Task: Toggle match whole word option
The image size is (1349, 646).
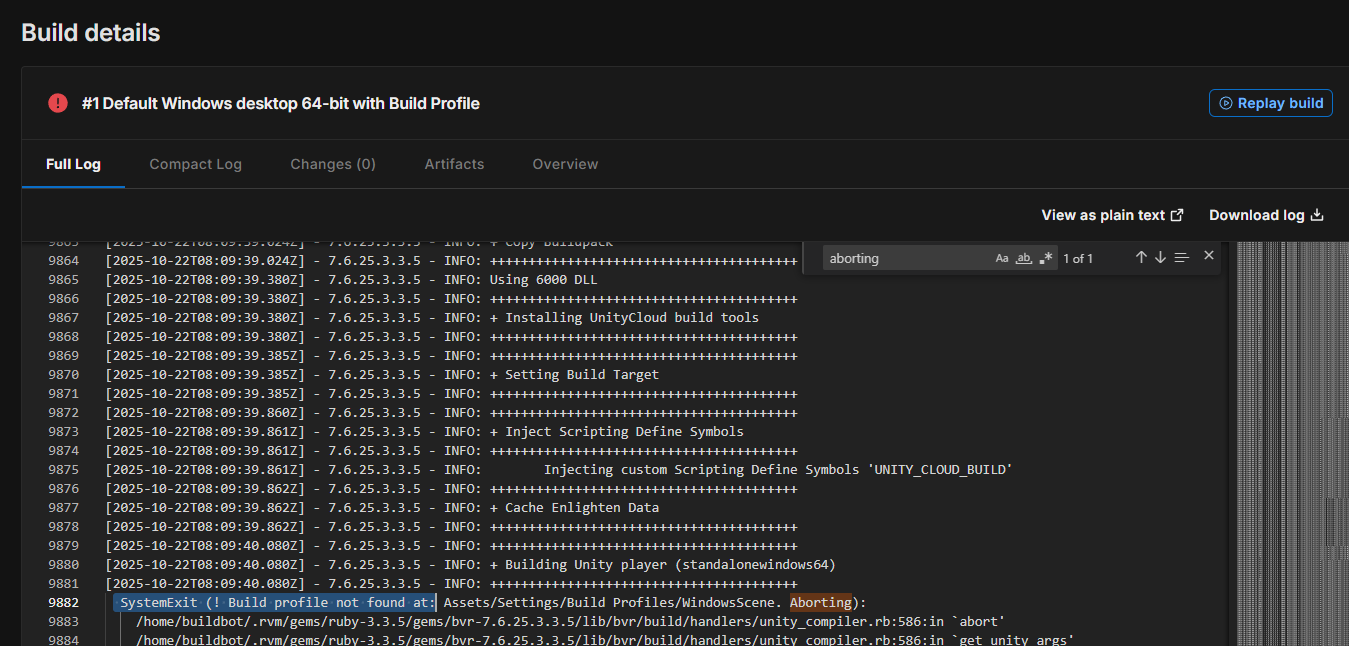Action: 1023,258
